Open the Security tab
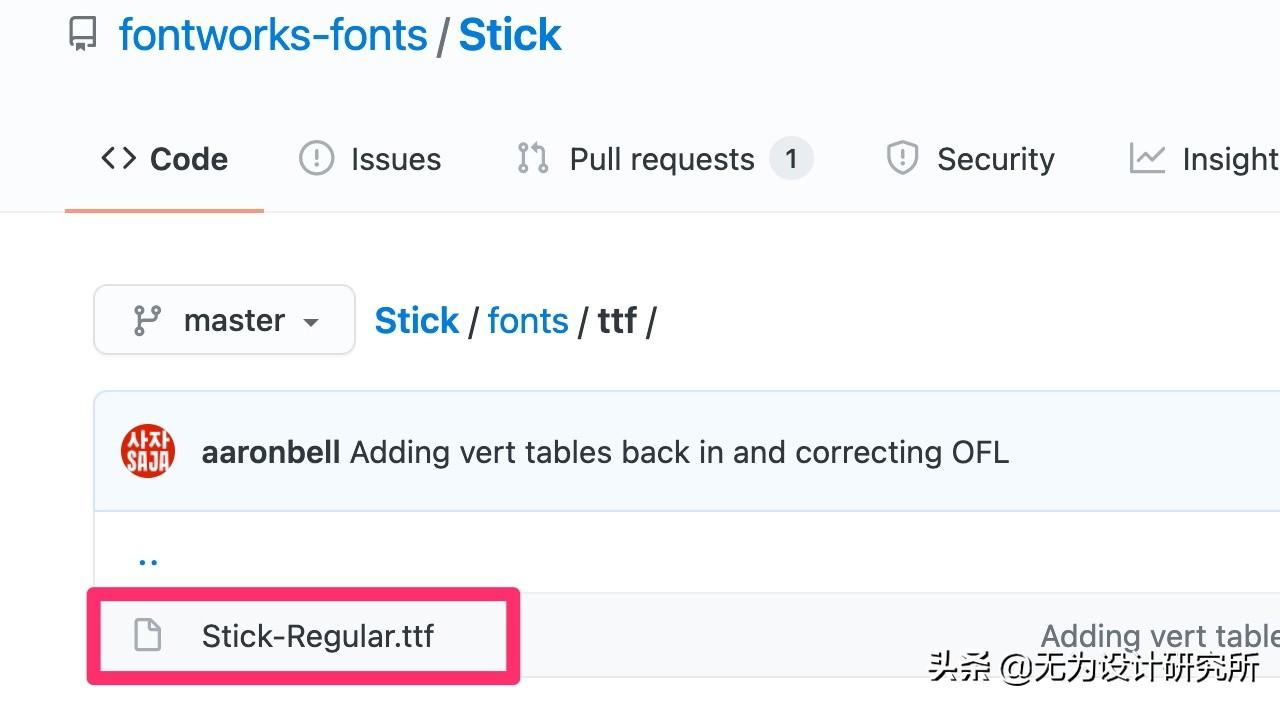This screenshot has width=1280, height=704. coord(995,159)
